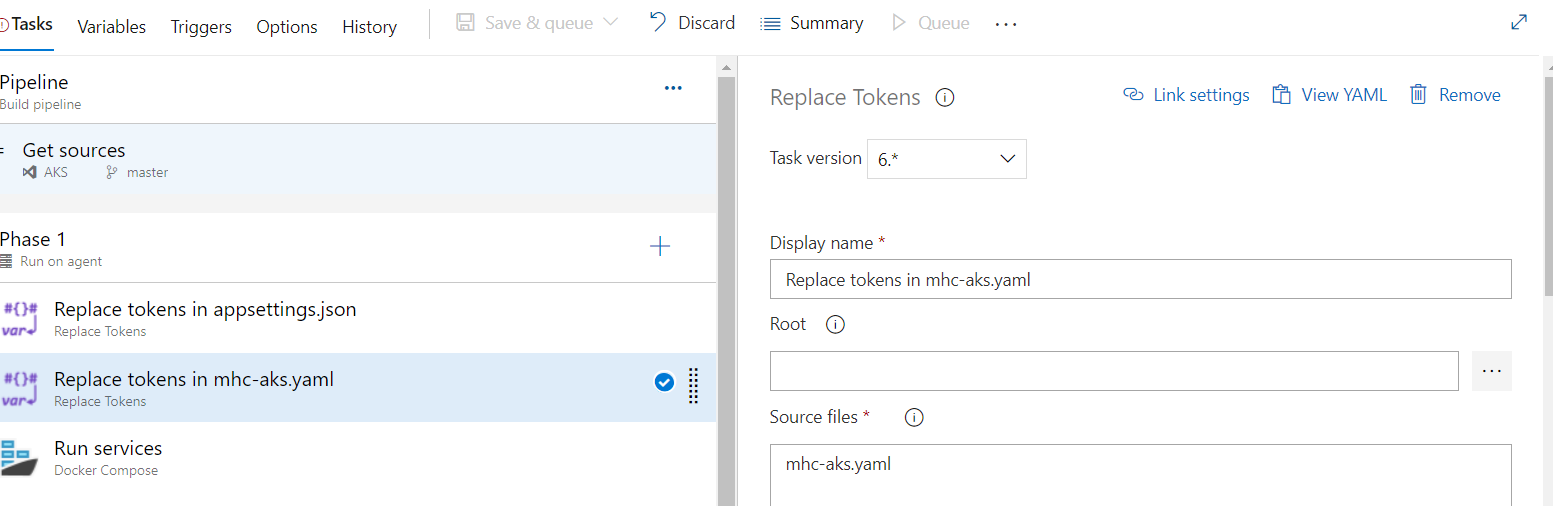The height and width of the screenshot is (506, 1553).
Task: Click the Remove trash can icon
Action: click(1418, 95)
